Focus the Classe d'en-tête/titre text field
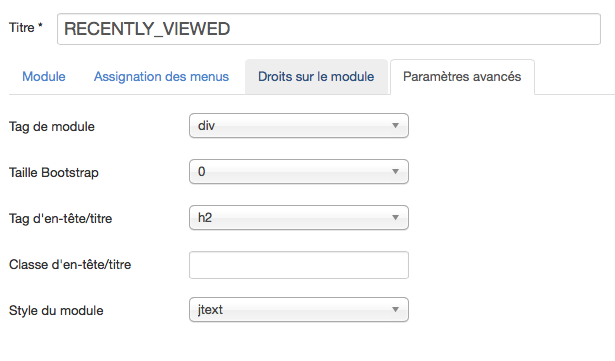The image size is (615, 361). pyautogui.click(x=299, y=265)
